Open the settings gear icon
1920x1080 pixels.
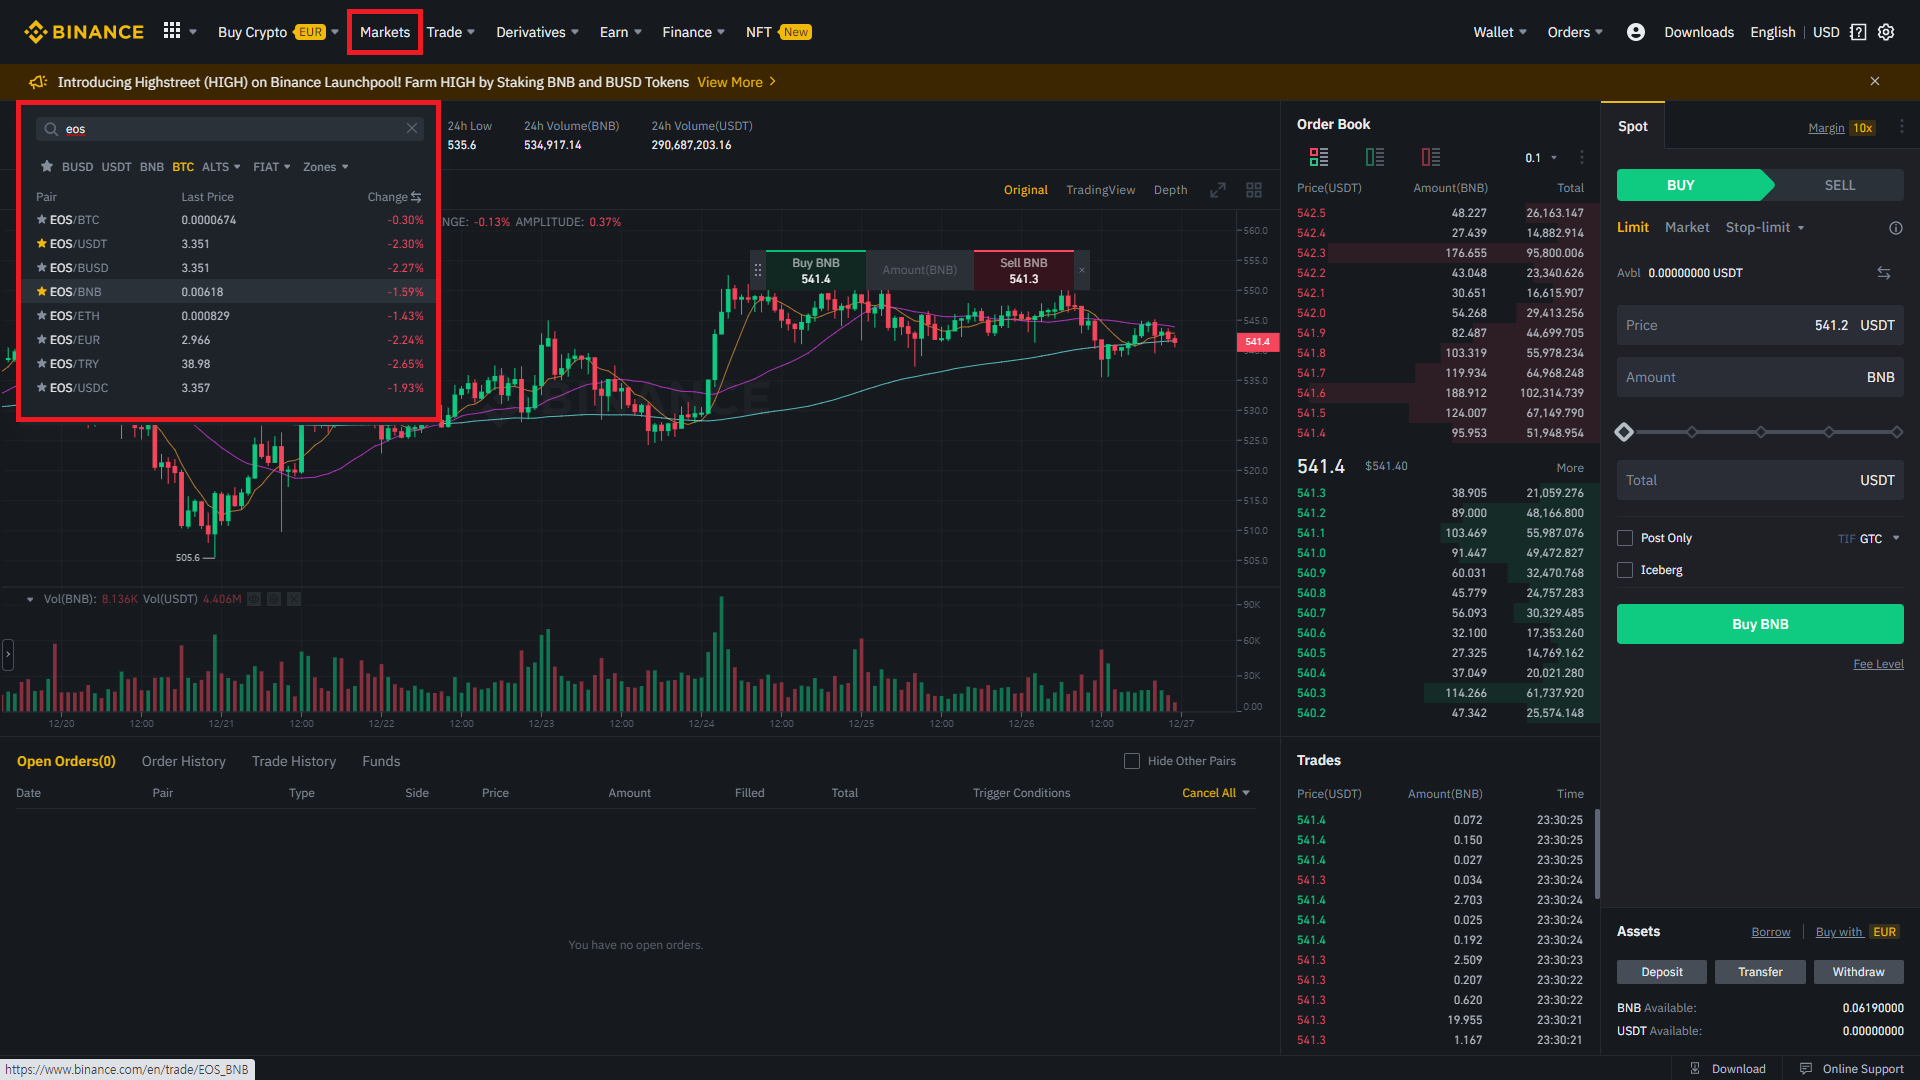tap(1886, 32)
